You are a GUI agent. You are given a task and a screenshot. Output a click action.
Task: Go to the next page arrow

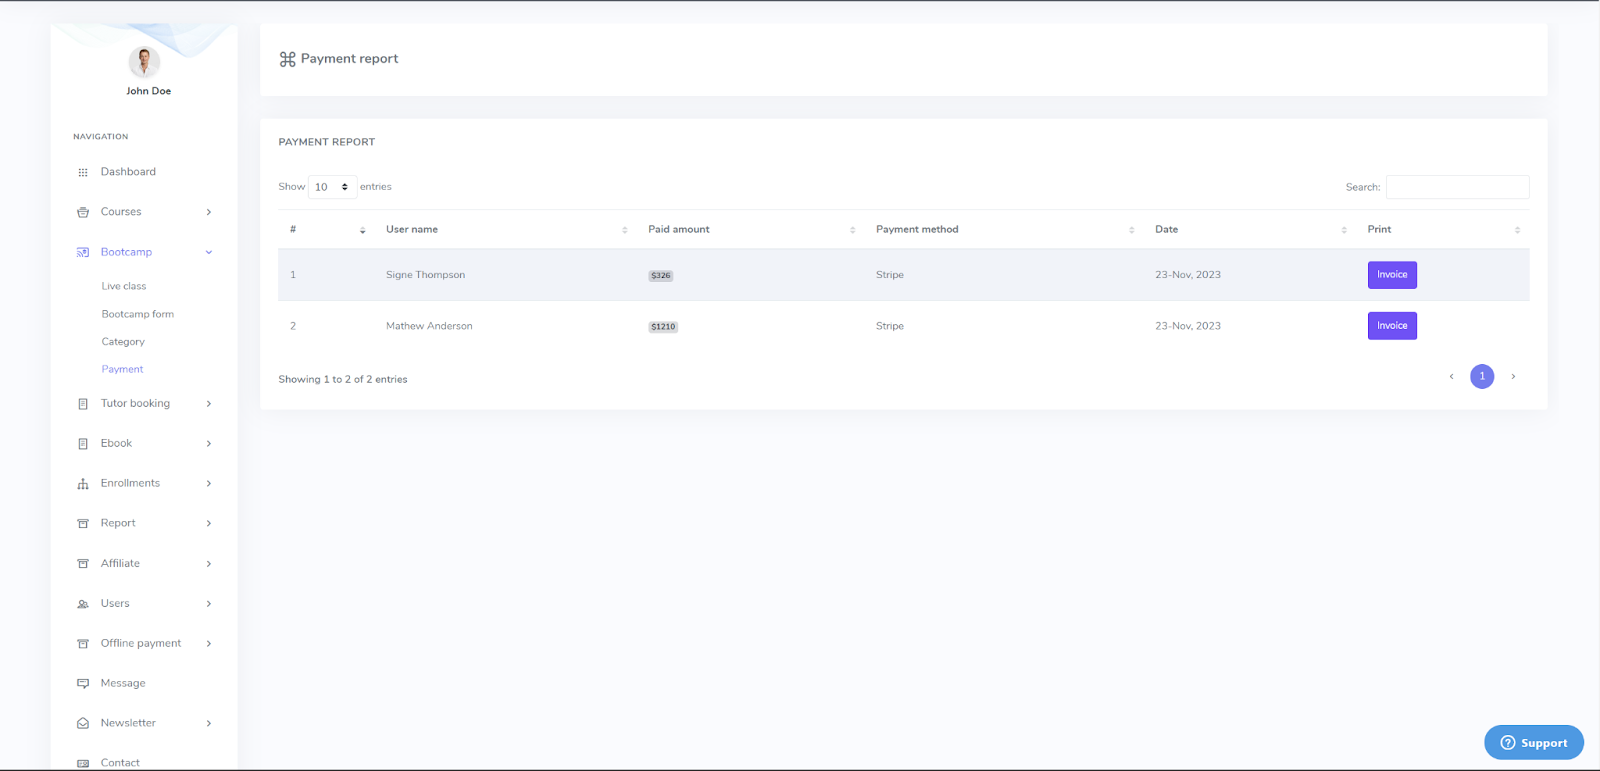point(1513,377)
